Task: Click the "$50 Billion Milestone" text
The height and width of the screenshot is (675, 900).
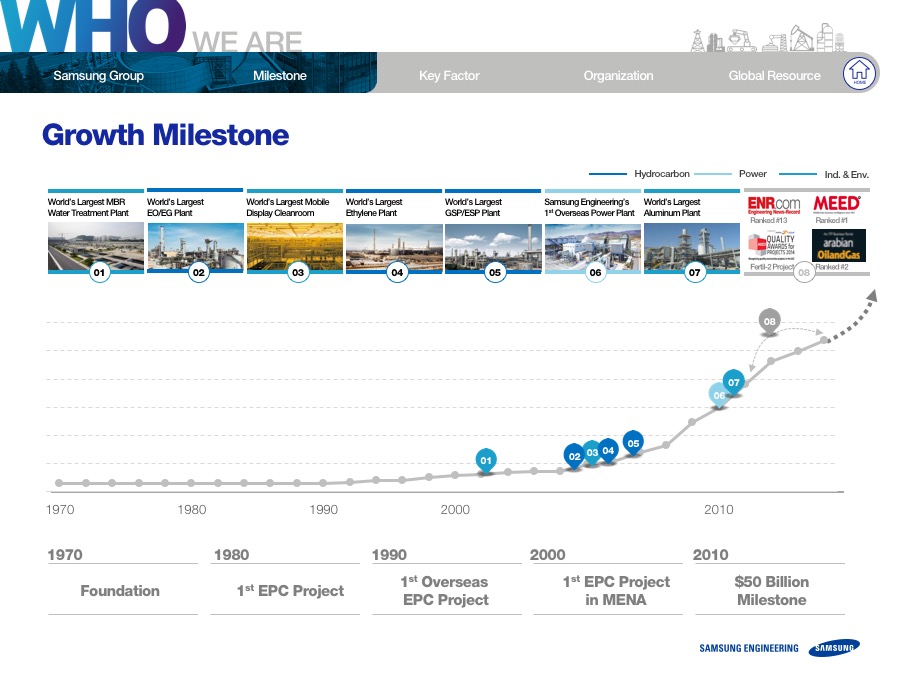Action: (771, 591)
